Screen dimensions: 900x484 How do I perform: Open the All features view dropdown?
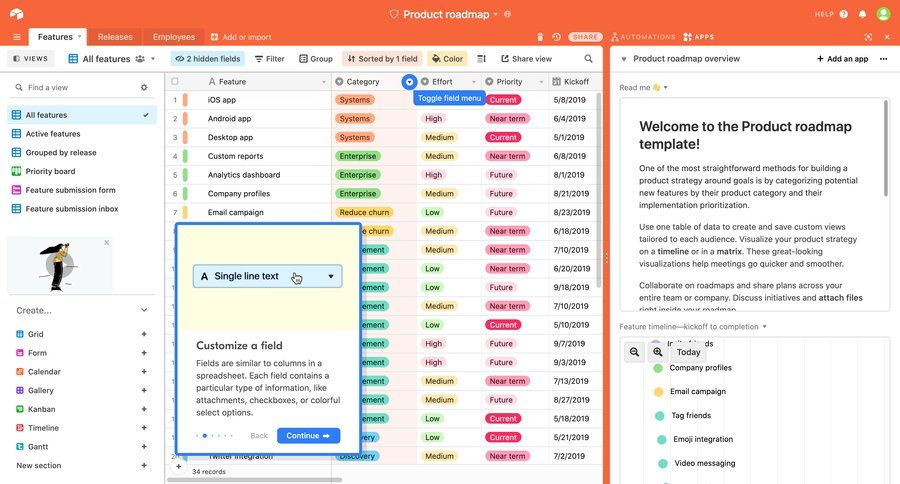(153, 59)
